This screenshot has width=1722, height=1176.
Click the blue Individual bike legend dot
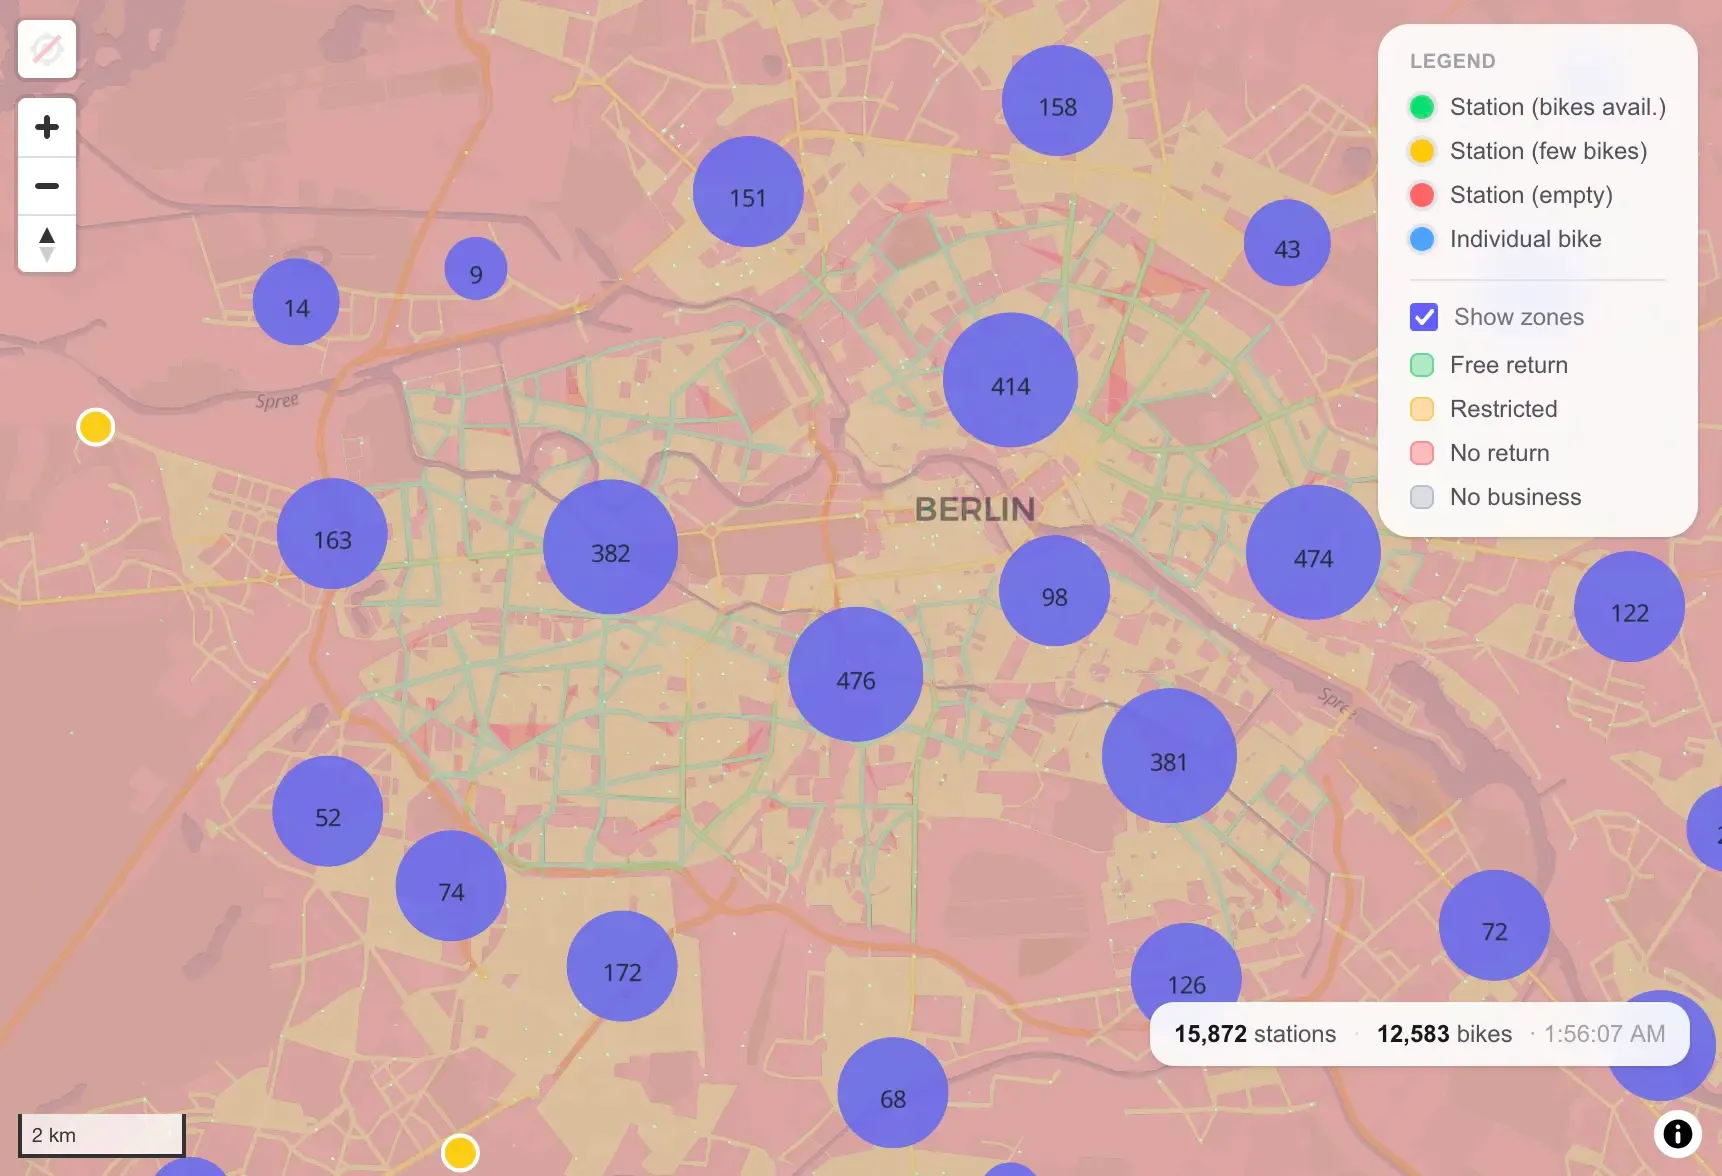point(1421,239)
